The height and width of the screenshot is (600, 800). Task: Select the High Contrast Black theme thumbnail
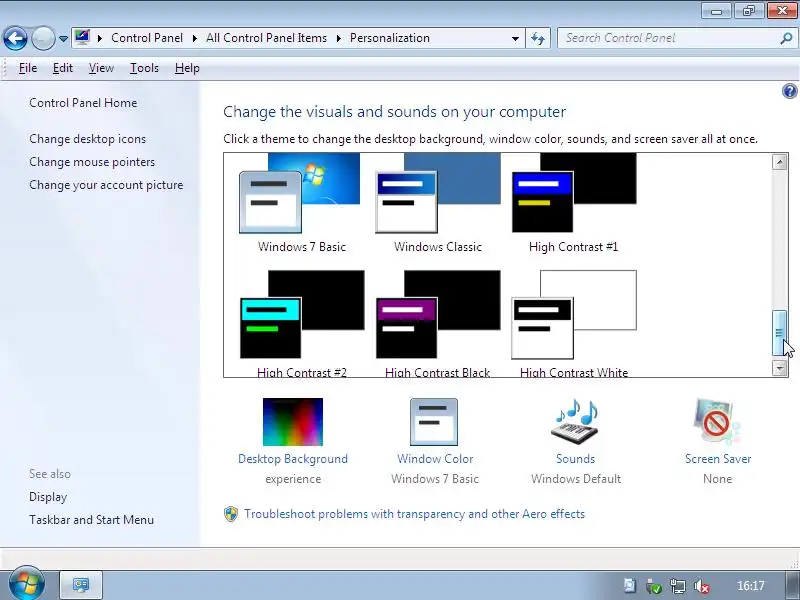(438, 314)
